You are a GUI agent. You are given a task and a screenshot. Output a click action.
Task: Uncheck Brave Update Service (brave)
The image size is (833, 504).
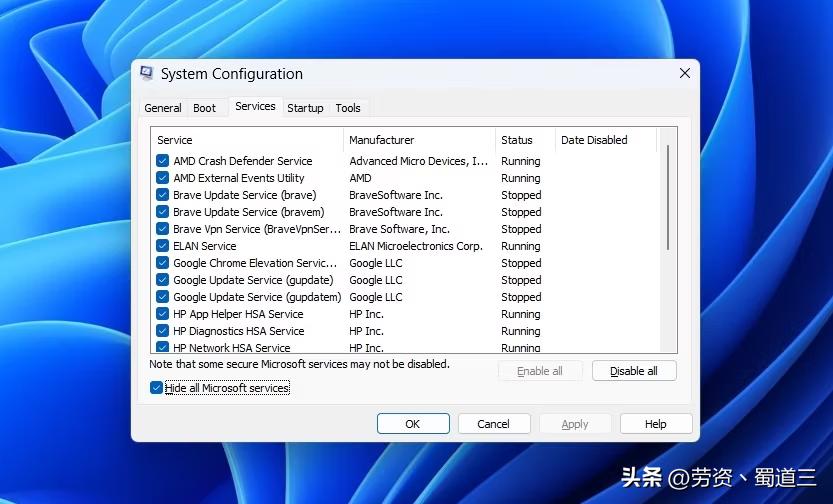163,194
